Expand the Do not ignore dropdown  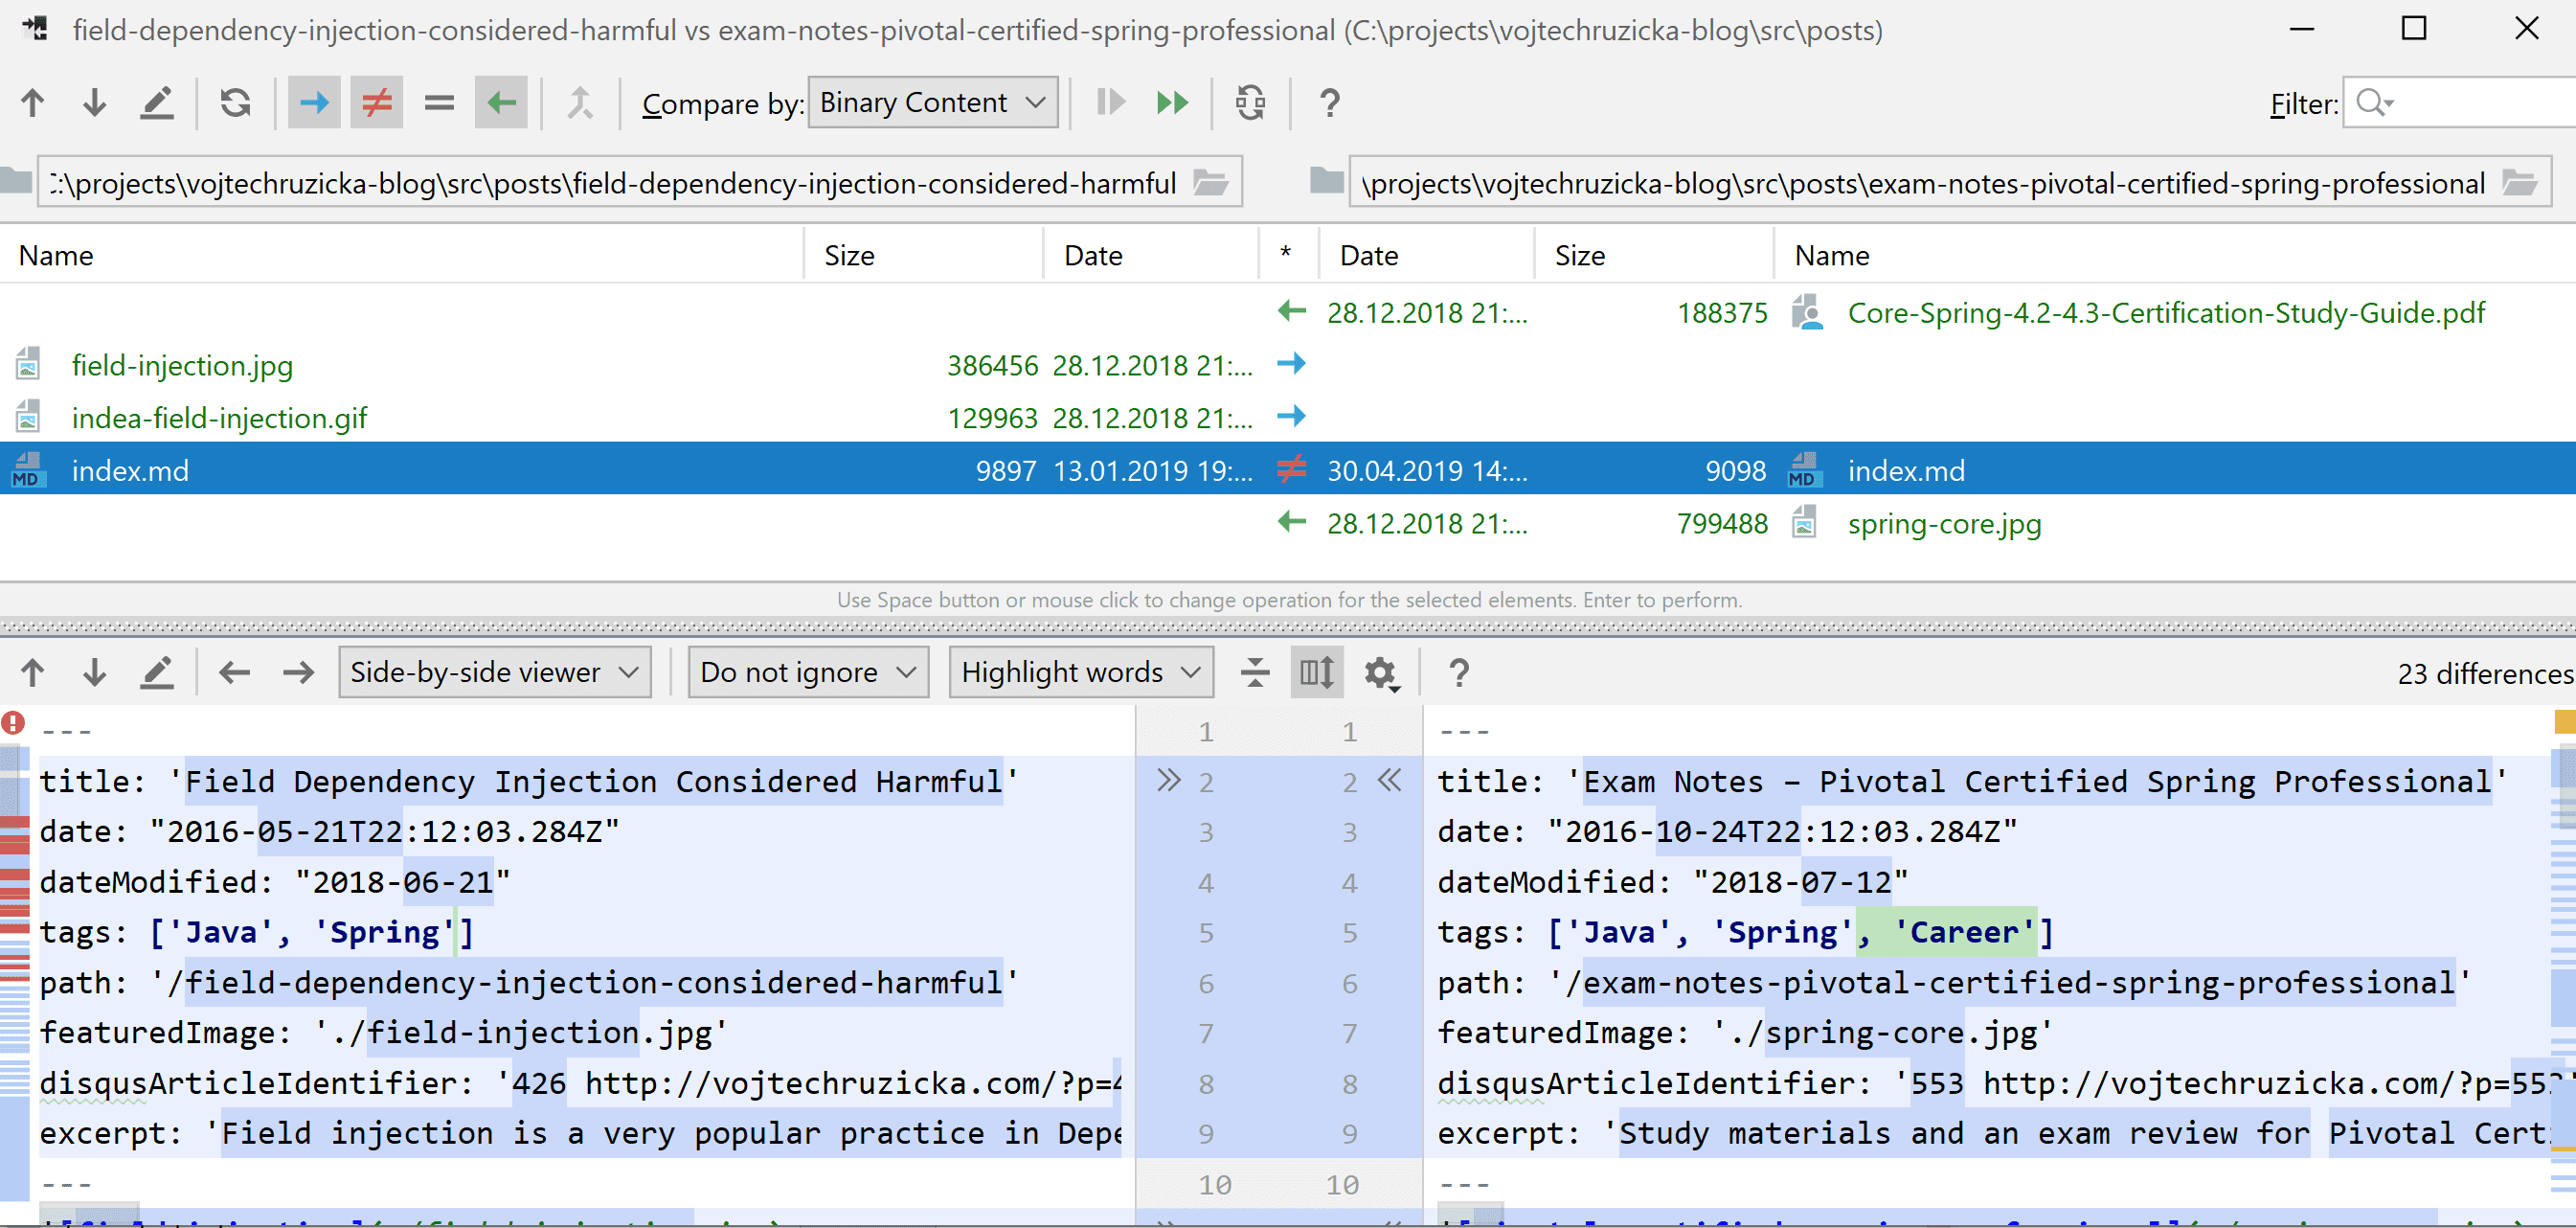click(x=808, y=673)
